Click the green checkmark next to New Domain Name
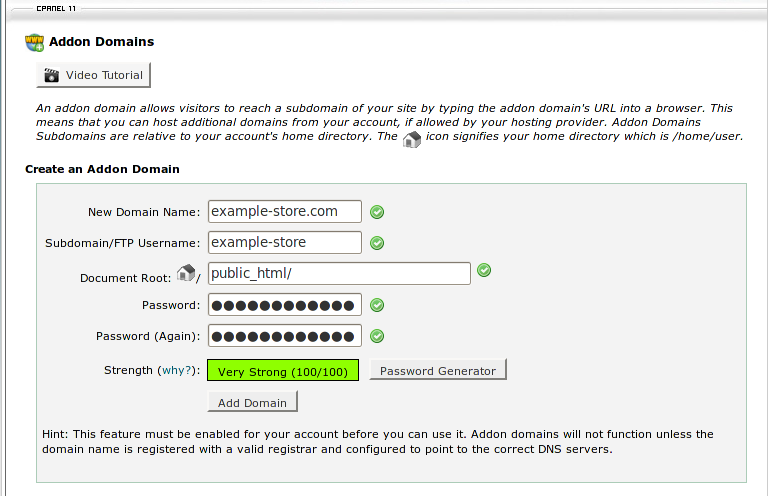Viewport: 770px width, 496px height. point(377,212)
